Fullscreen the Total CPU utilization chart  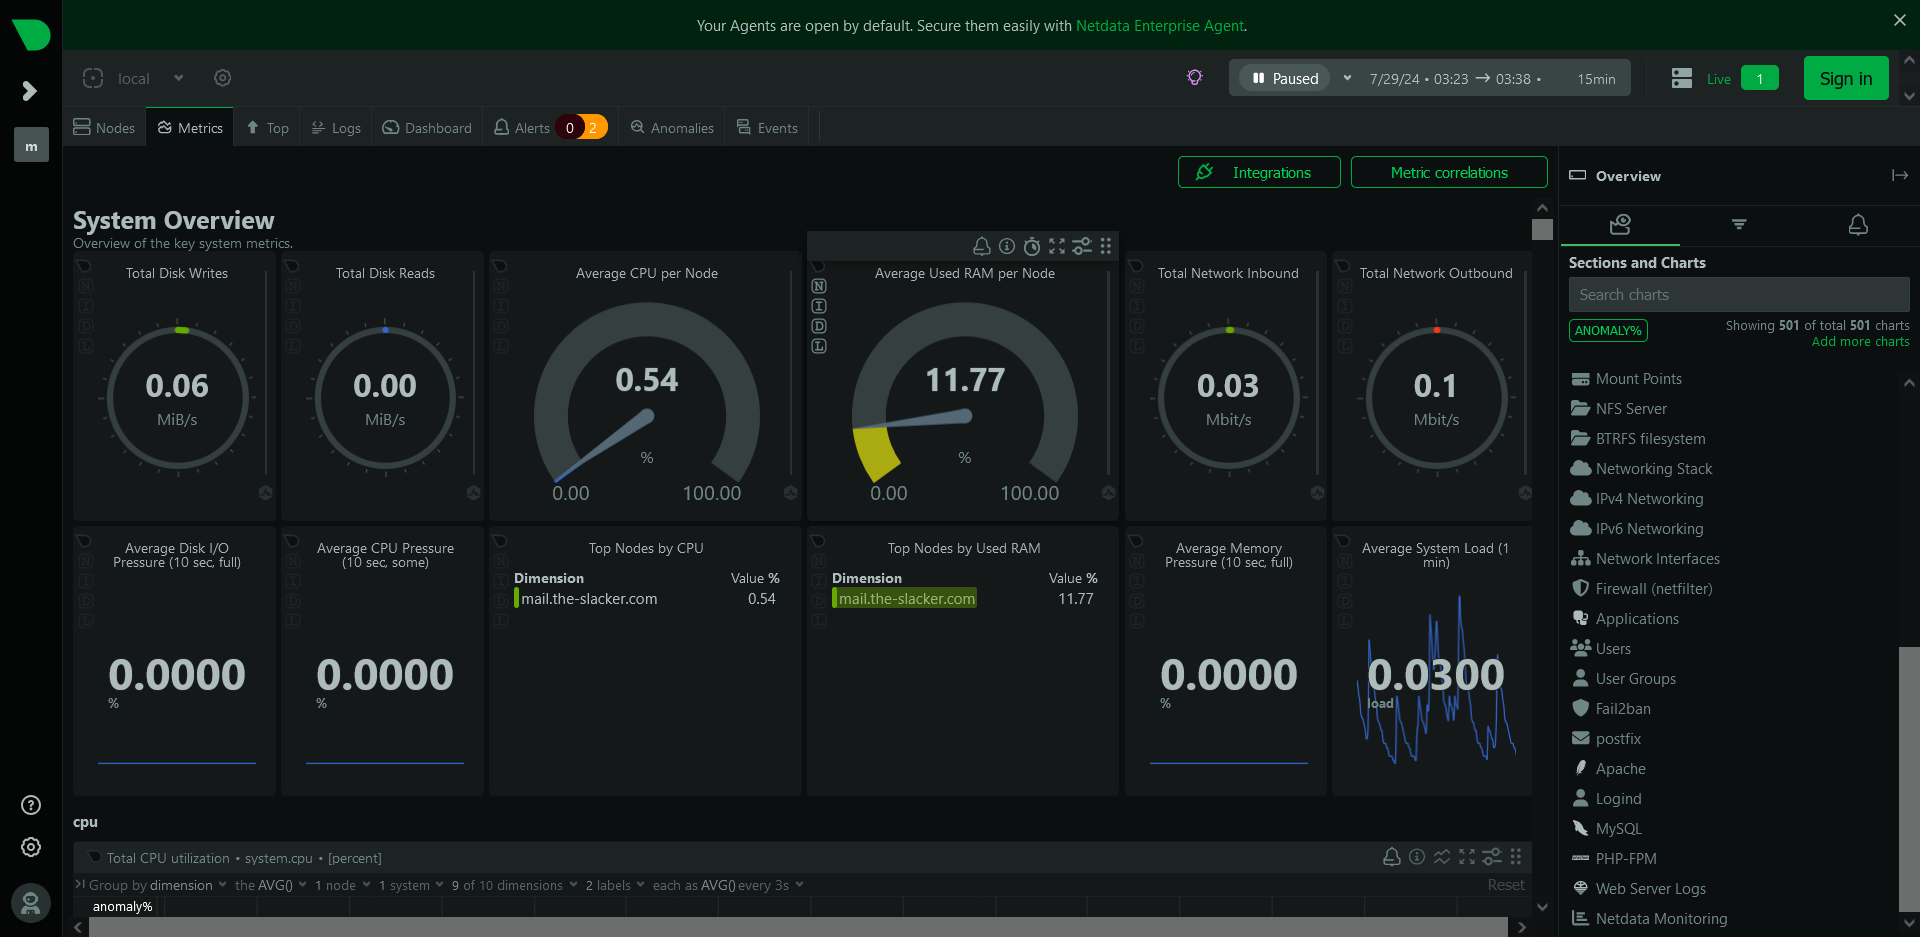tap(1467, 857)
